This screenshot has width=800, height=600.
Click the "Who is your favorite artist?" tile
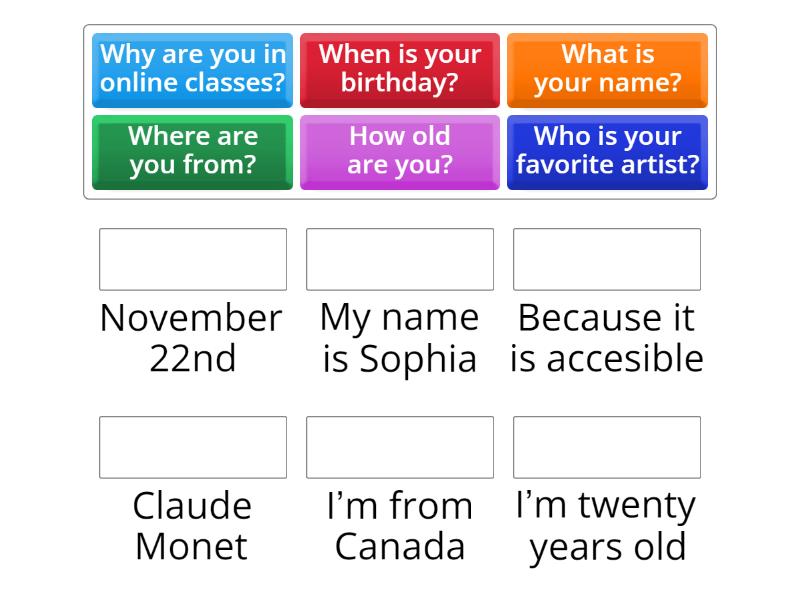click(x=607, y=151)
